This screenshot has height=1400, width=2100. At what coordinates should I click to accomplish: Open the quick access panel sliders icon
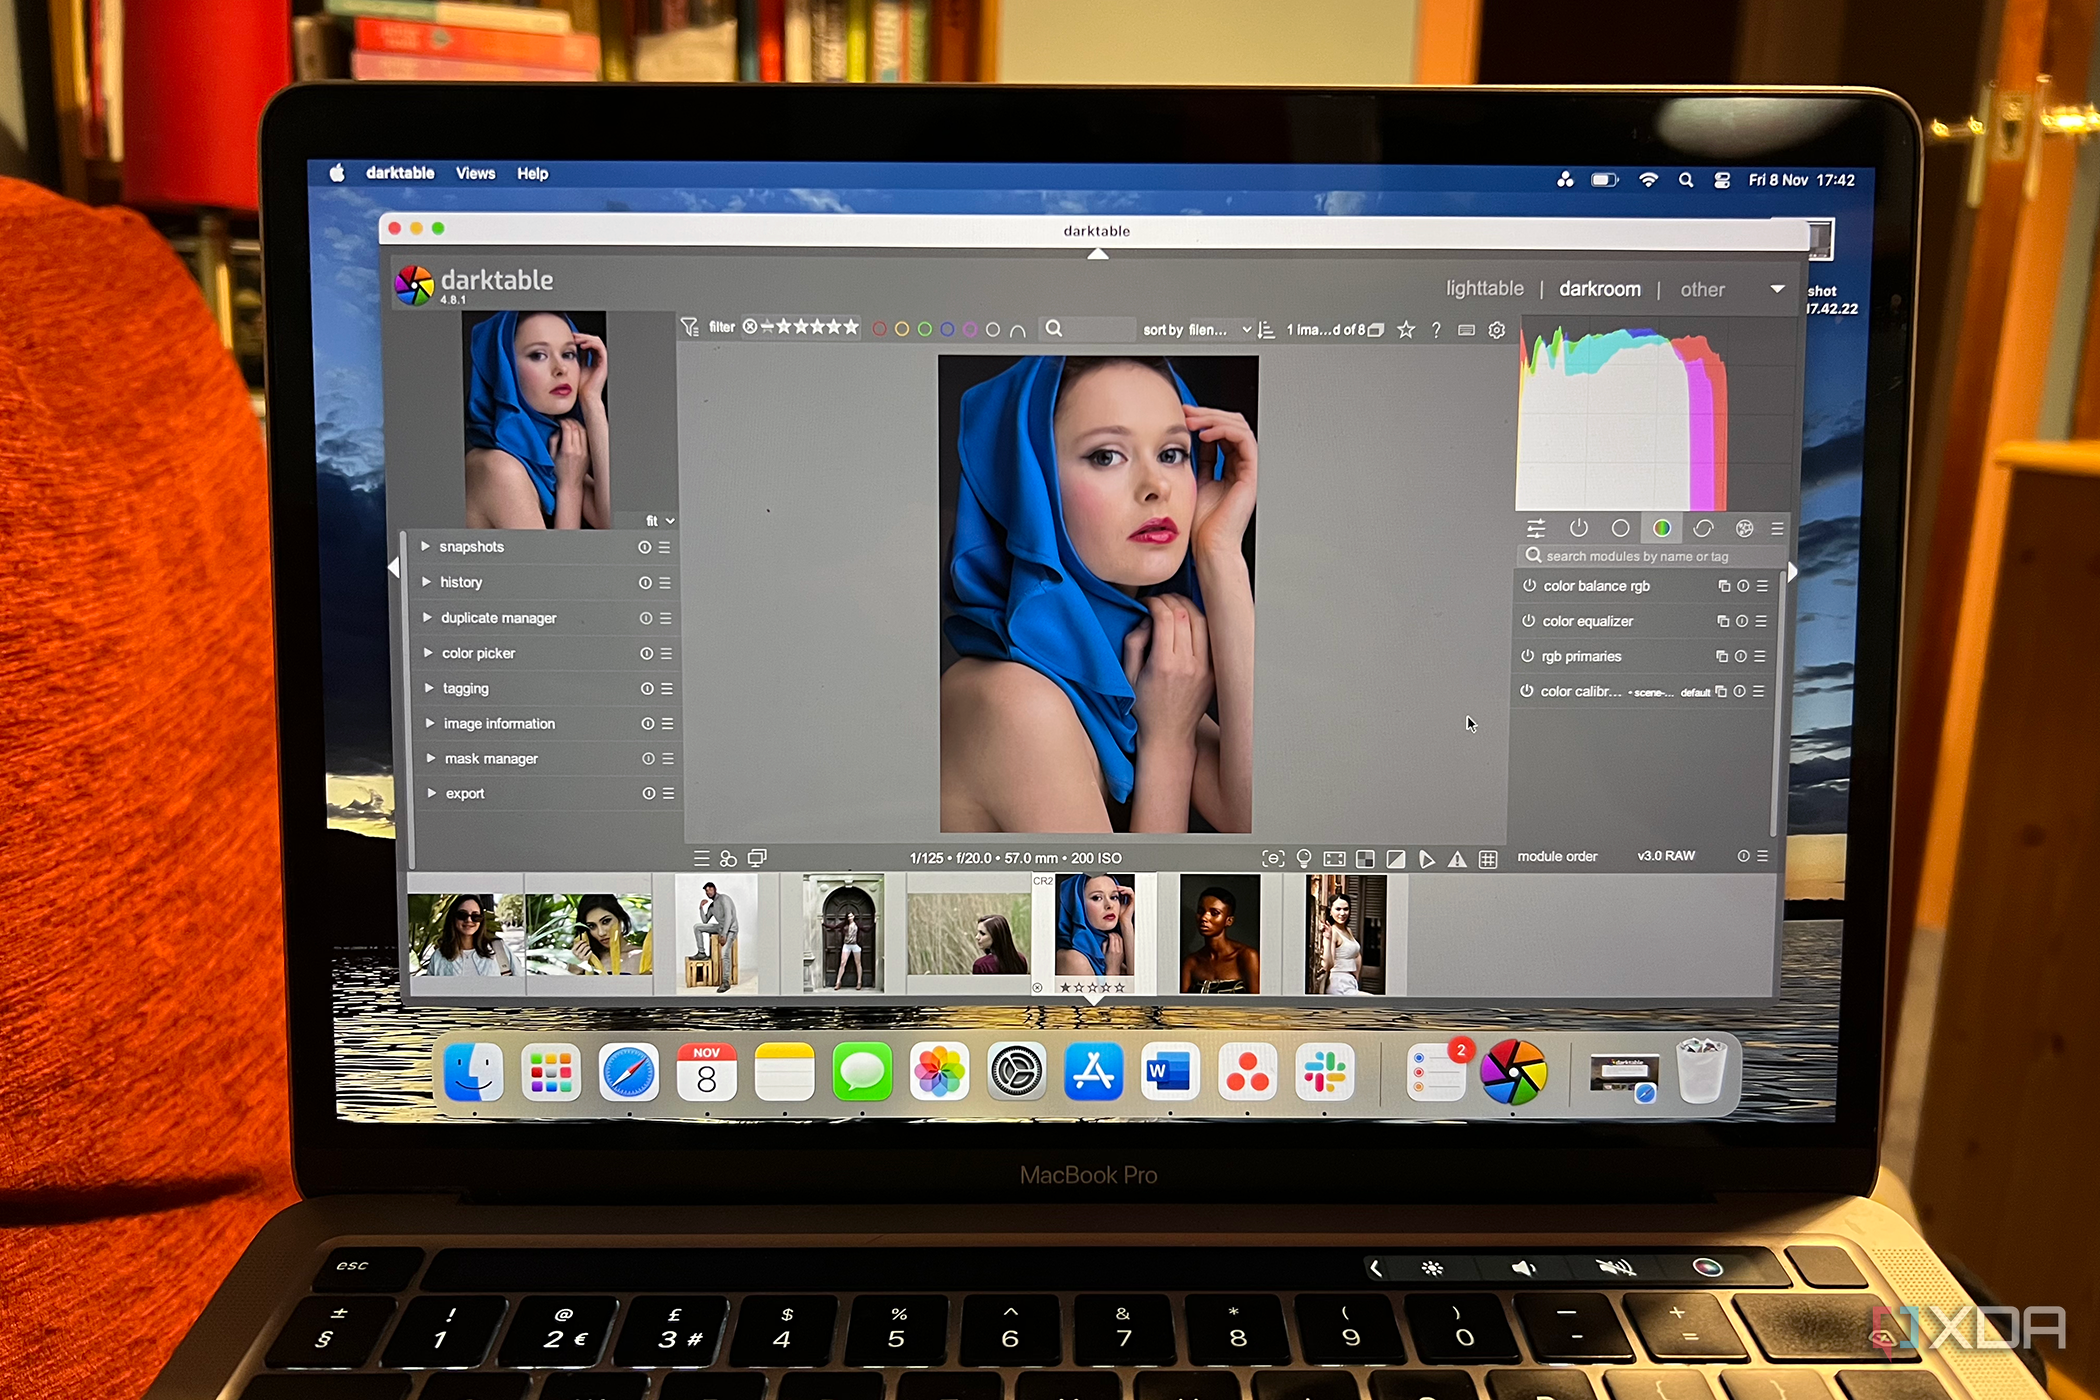1536,528
